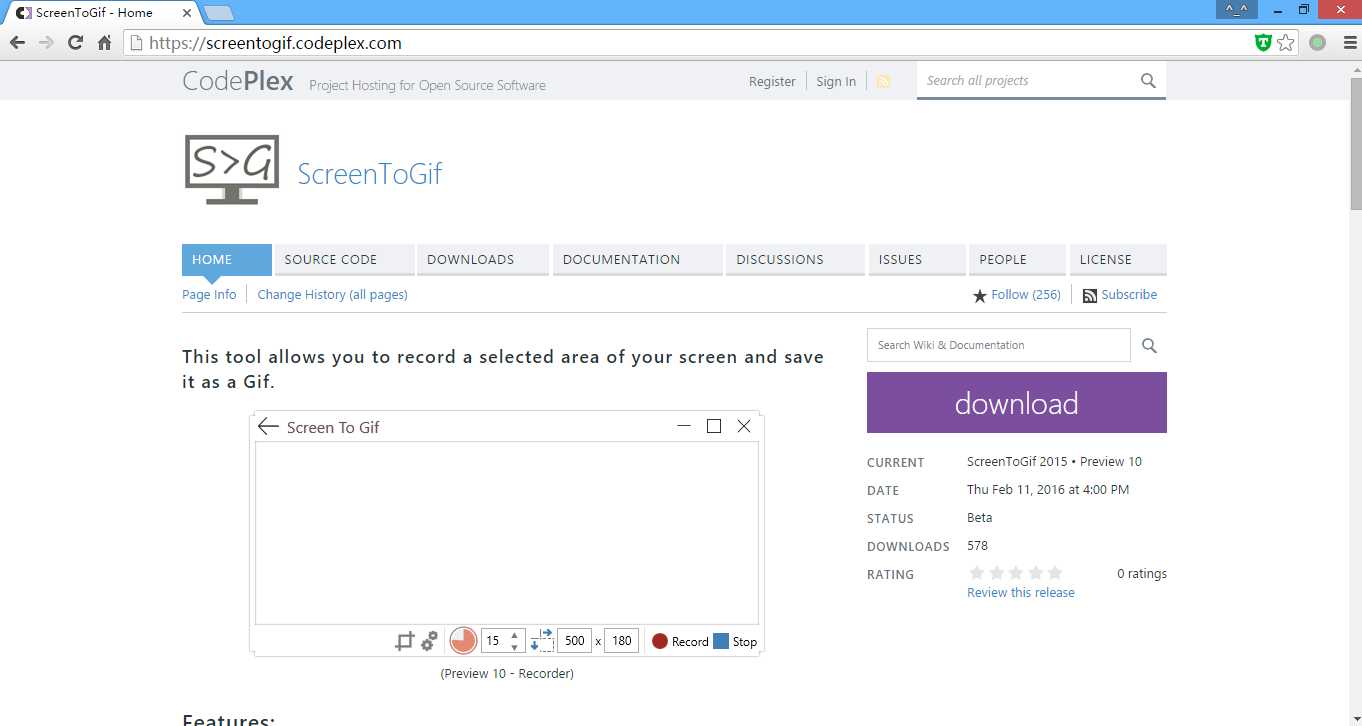
Task: Reload the page with refresh icon
Action: click(x=75, y=43)
